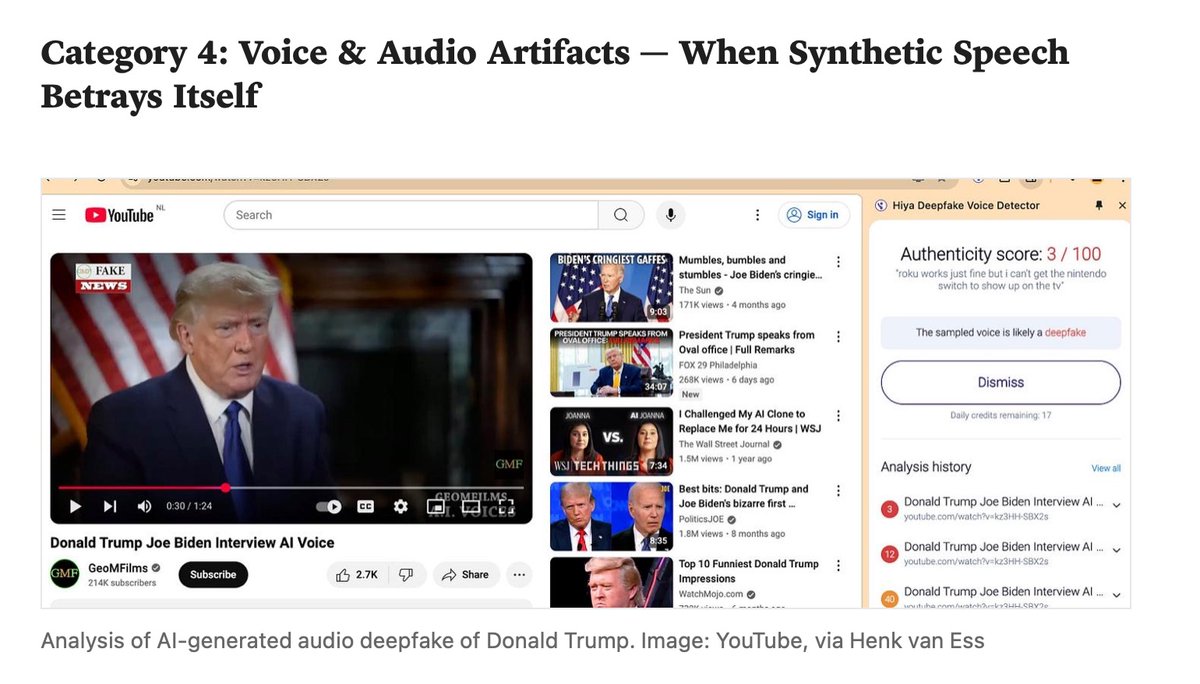The image size is (1200, 684).
Task: Expand history entry with score 40
Action: 1116,596
